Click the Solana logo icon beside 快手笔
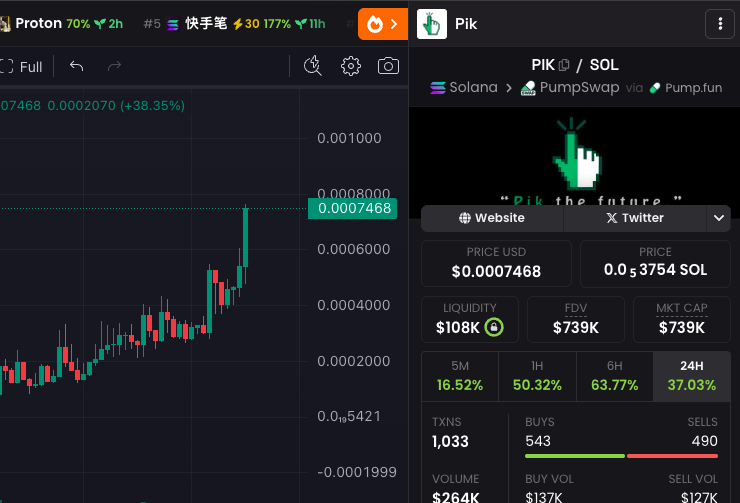 tap(173, 24)
